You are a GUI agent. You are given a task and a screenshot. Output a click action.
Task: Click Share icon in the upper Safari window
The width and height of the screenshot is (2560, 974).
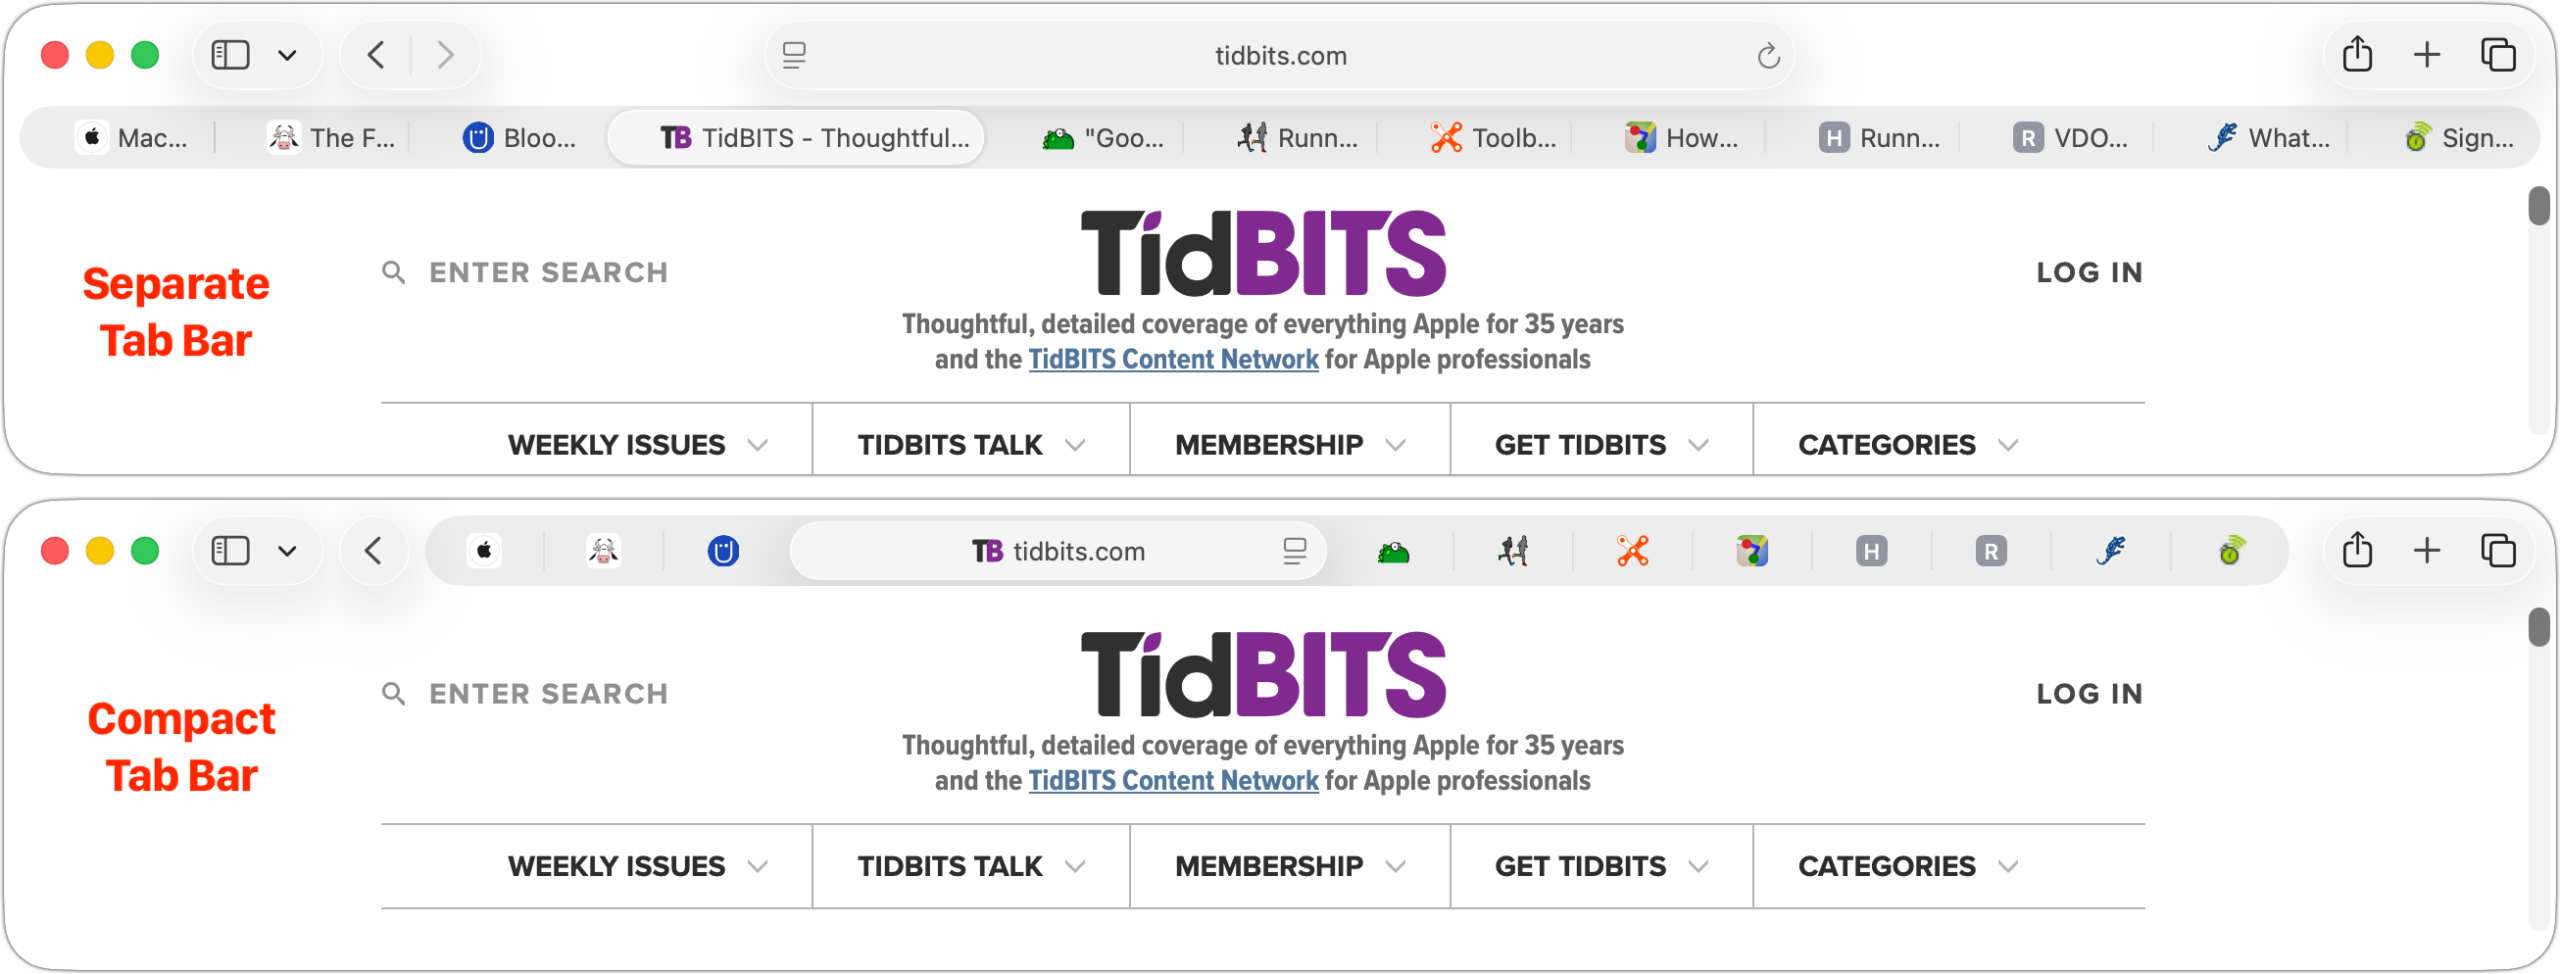tap(2357, 55)
